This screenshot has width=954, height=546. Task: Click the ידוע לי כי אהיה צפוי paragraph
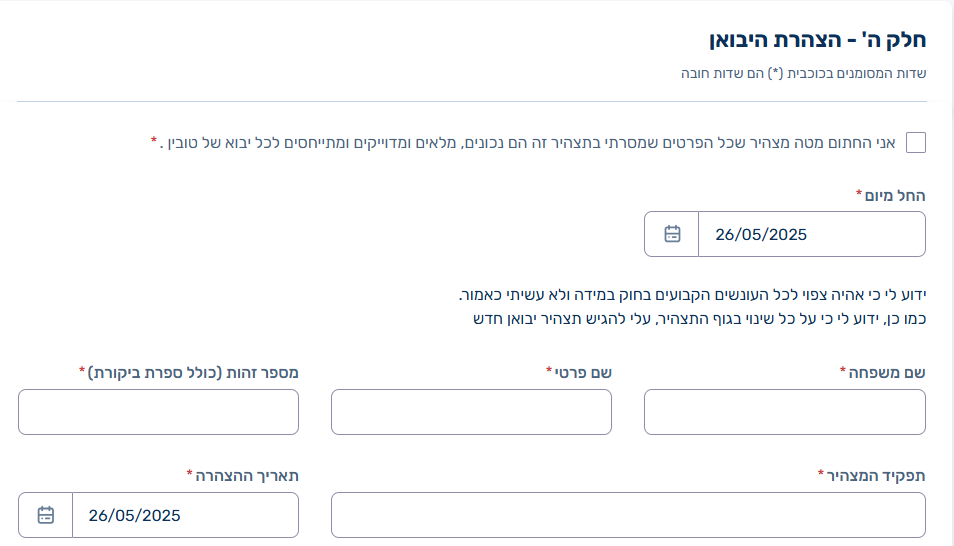(x=692, y=295)
